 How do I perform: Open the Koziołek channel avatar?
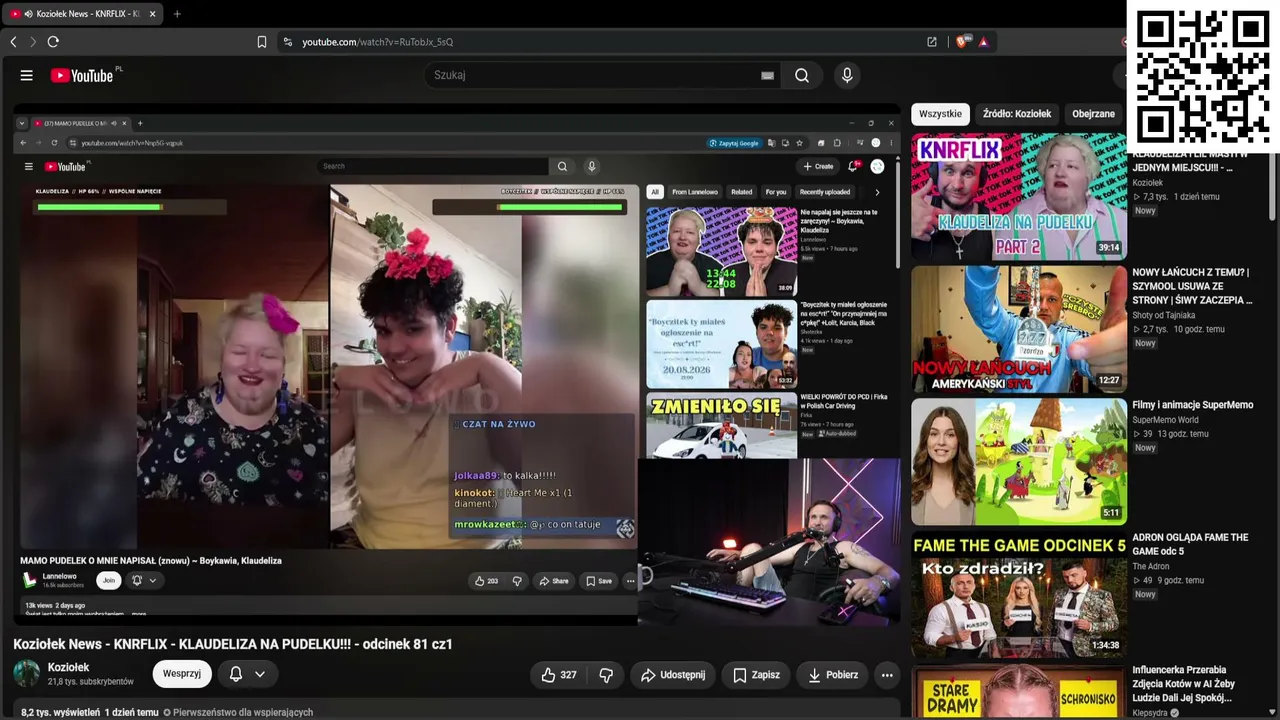click(x=27, y=673)
